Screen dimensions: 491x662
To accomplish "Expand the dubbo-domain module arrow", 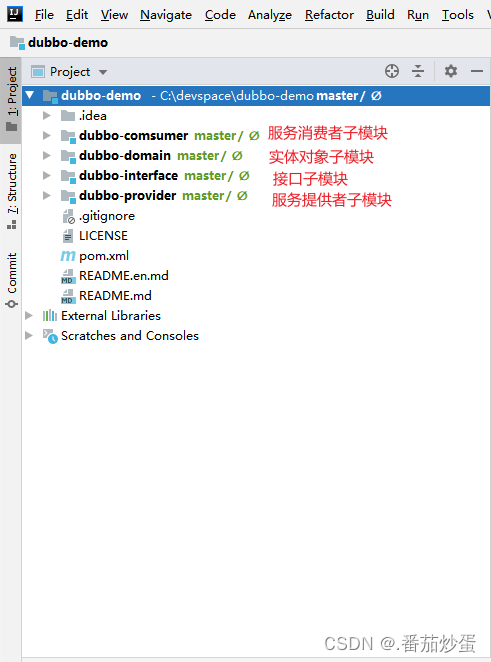I will click(x=47, y=156).
